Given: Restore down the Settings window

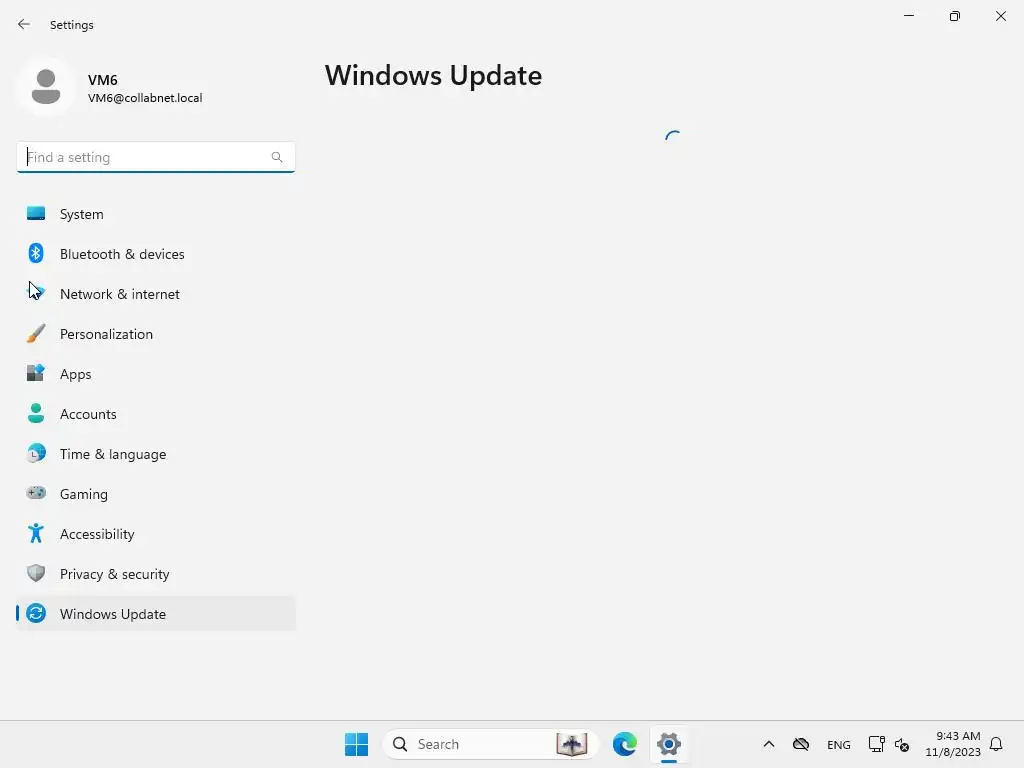Looking at the screenshot, I should [955, 16].
